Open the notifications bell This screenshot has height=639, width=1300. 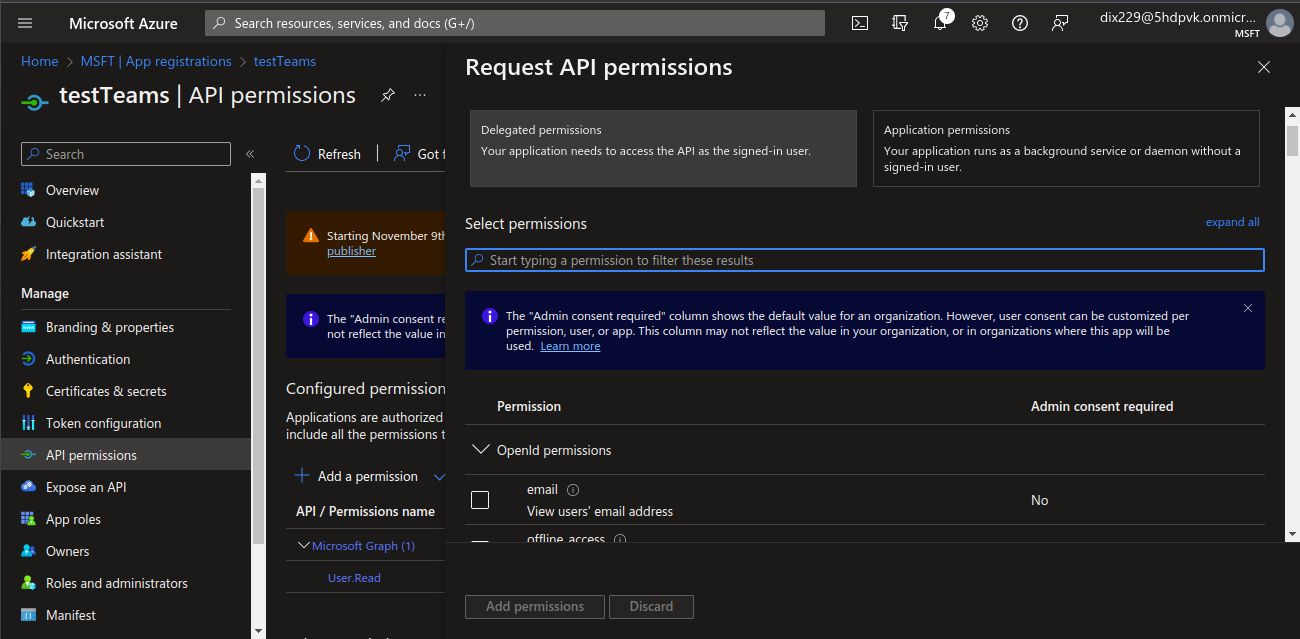940,23
